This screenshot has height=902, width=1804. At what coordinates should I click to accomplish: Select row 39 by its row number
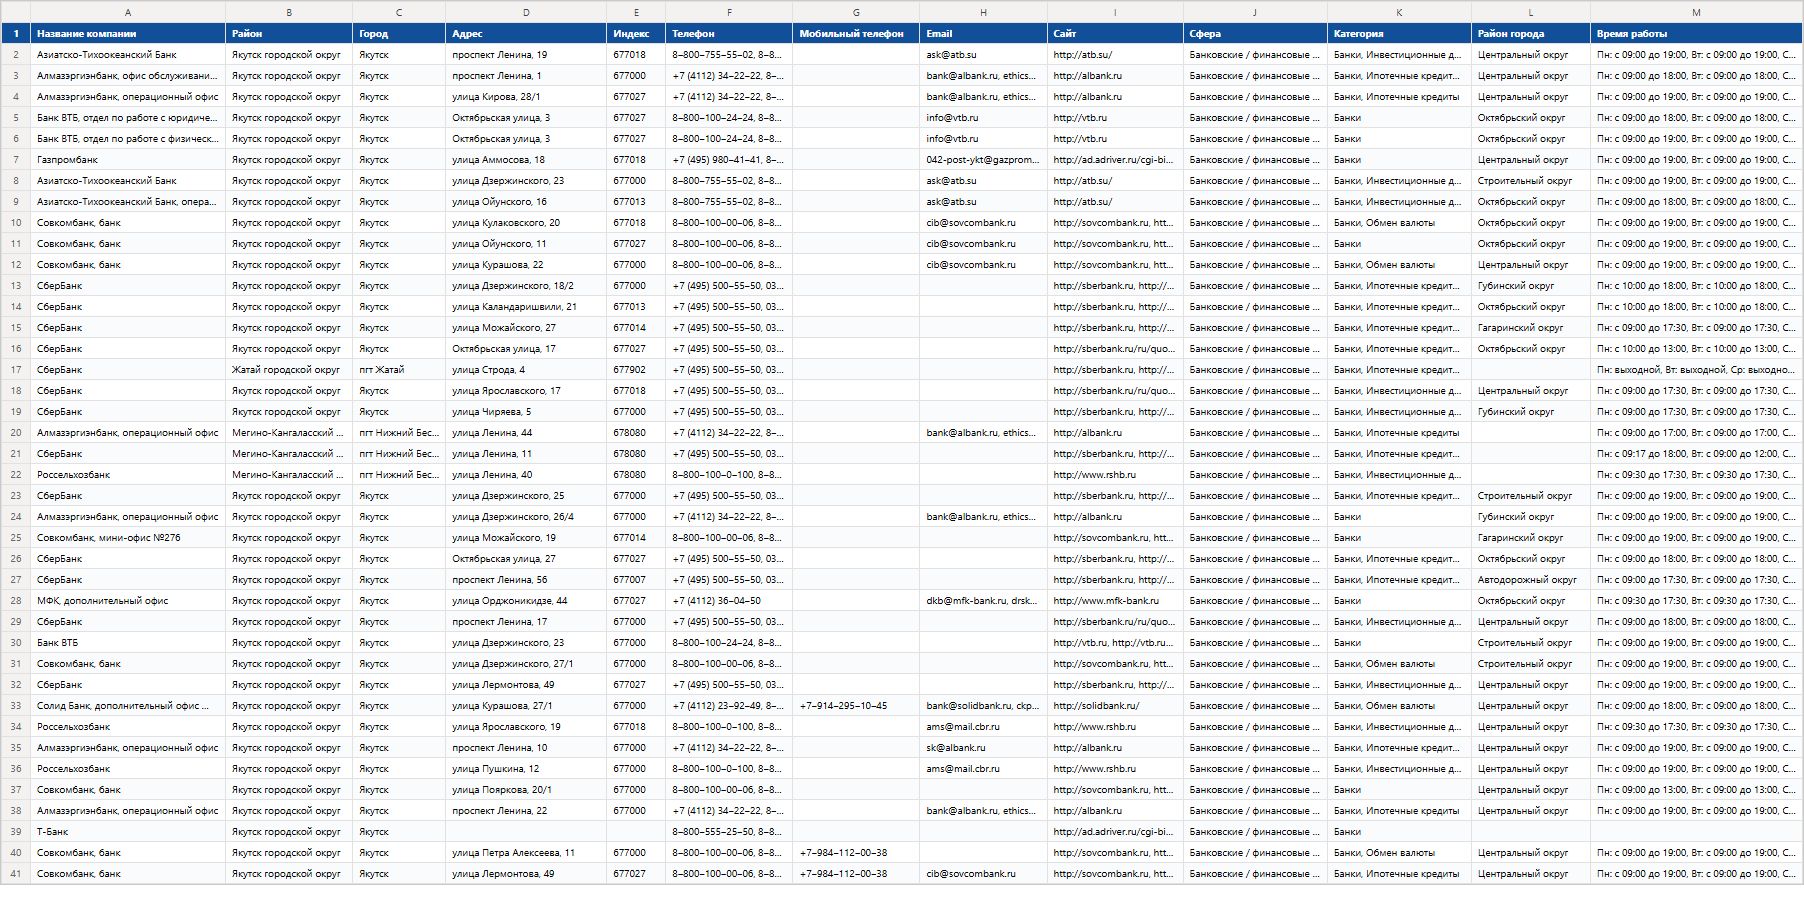15,832
